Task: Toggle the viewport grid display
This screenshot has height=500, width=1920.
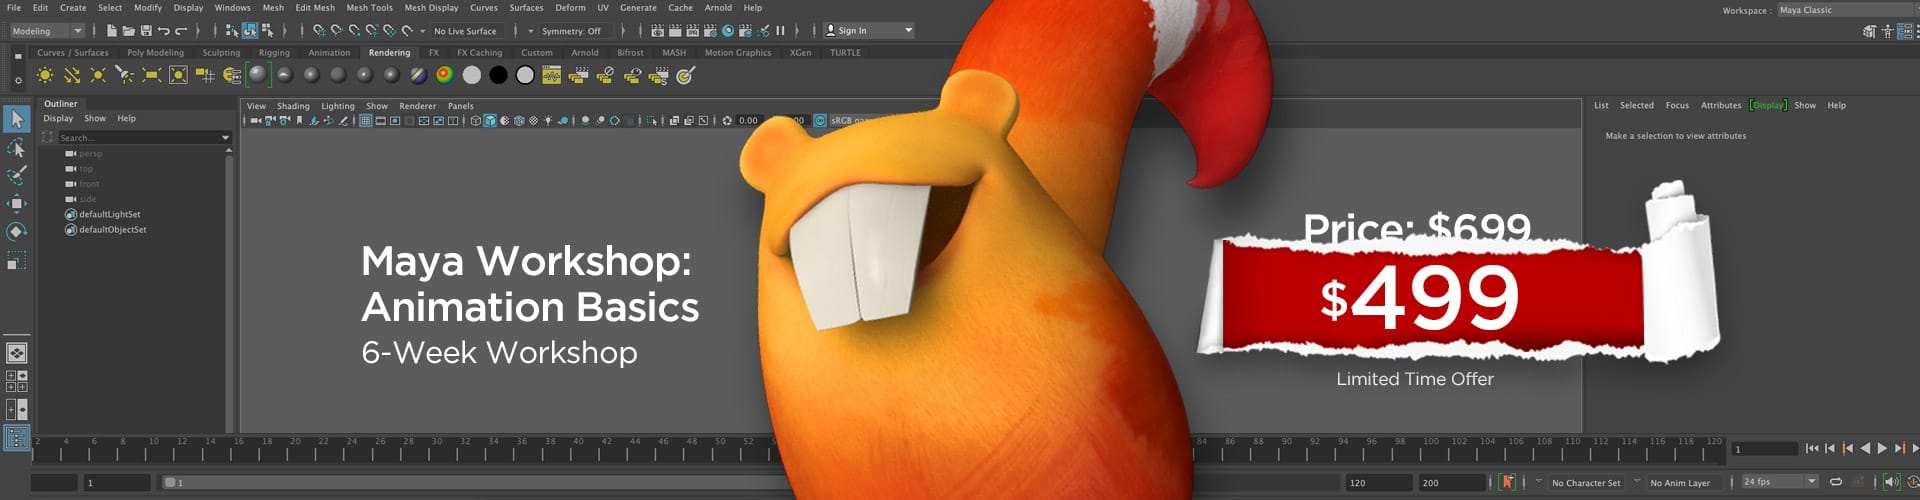Action: [366, 121]
